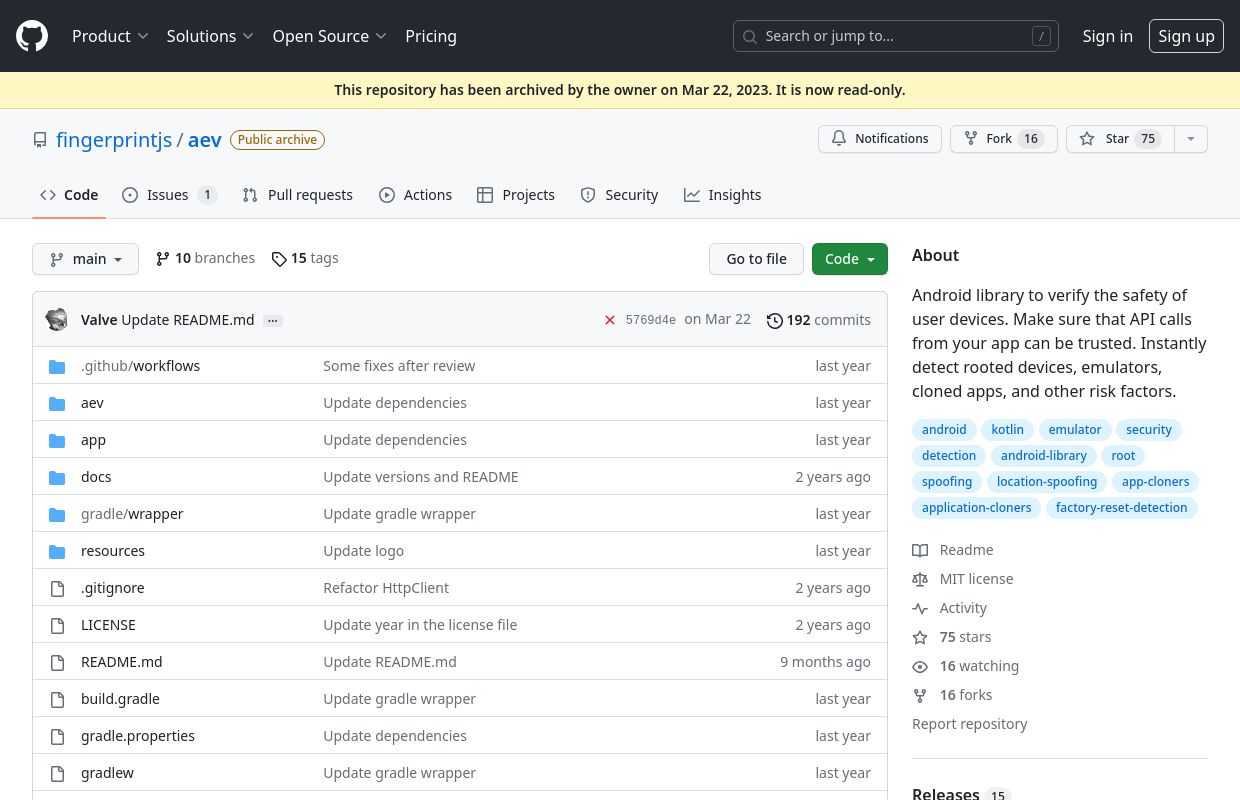Open the Product dropdown menu
Image resolution: width=1240 pixels, height=800 pixels.
pyautogui.click(x=110, y=36)
